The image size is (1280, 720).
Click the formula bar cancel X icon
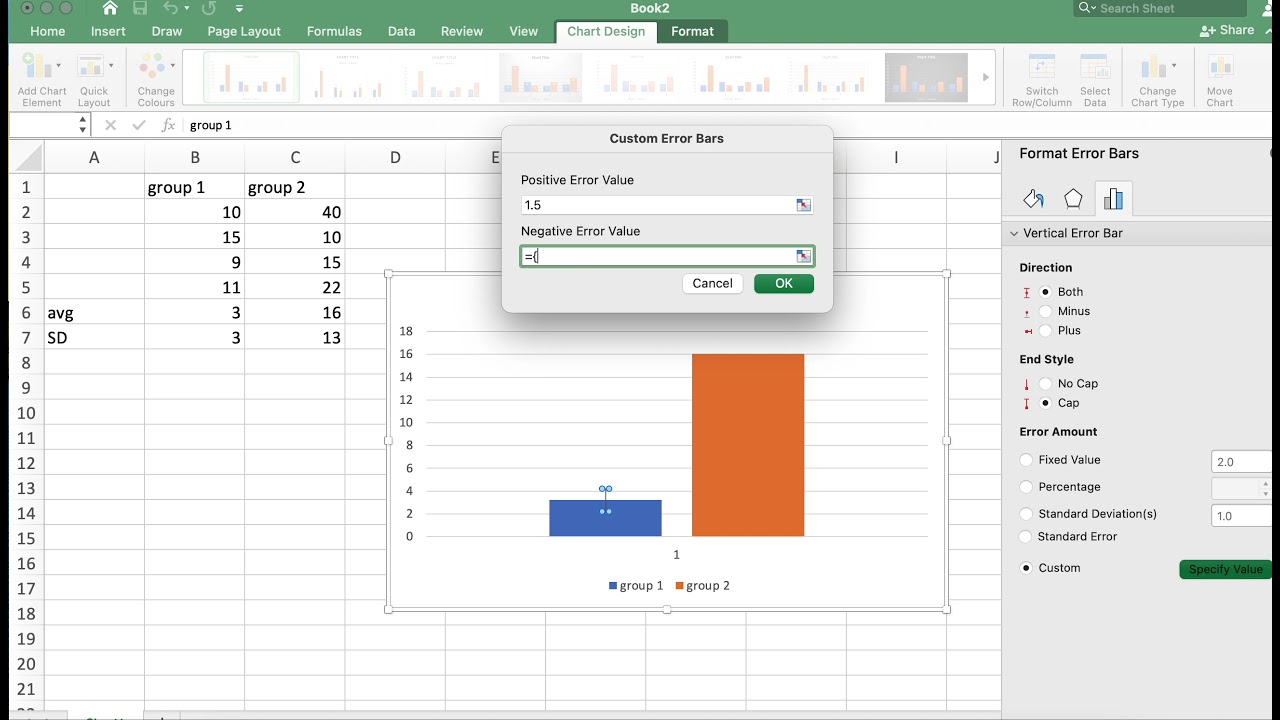point(111,125)
